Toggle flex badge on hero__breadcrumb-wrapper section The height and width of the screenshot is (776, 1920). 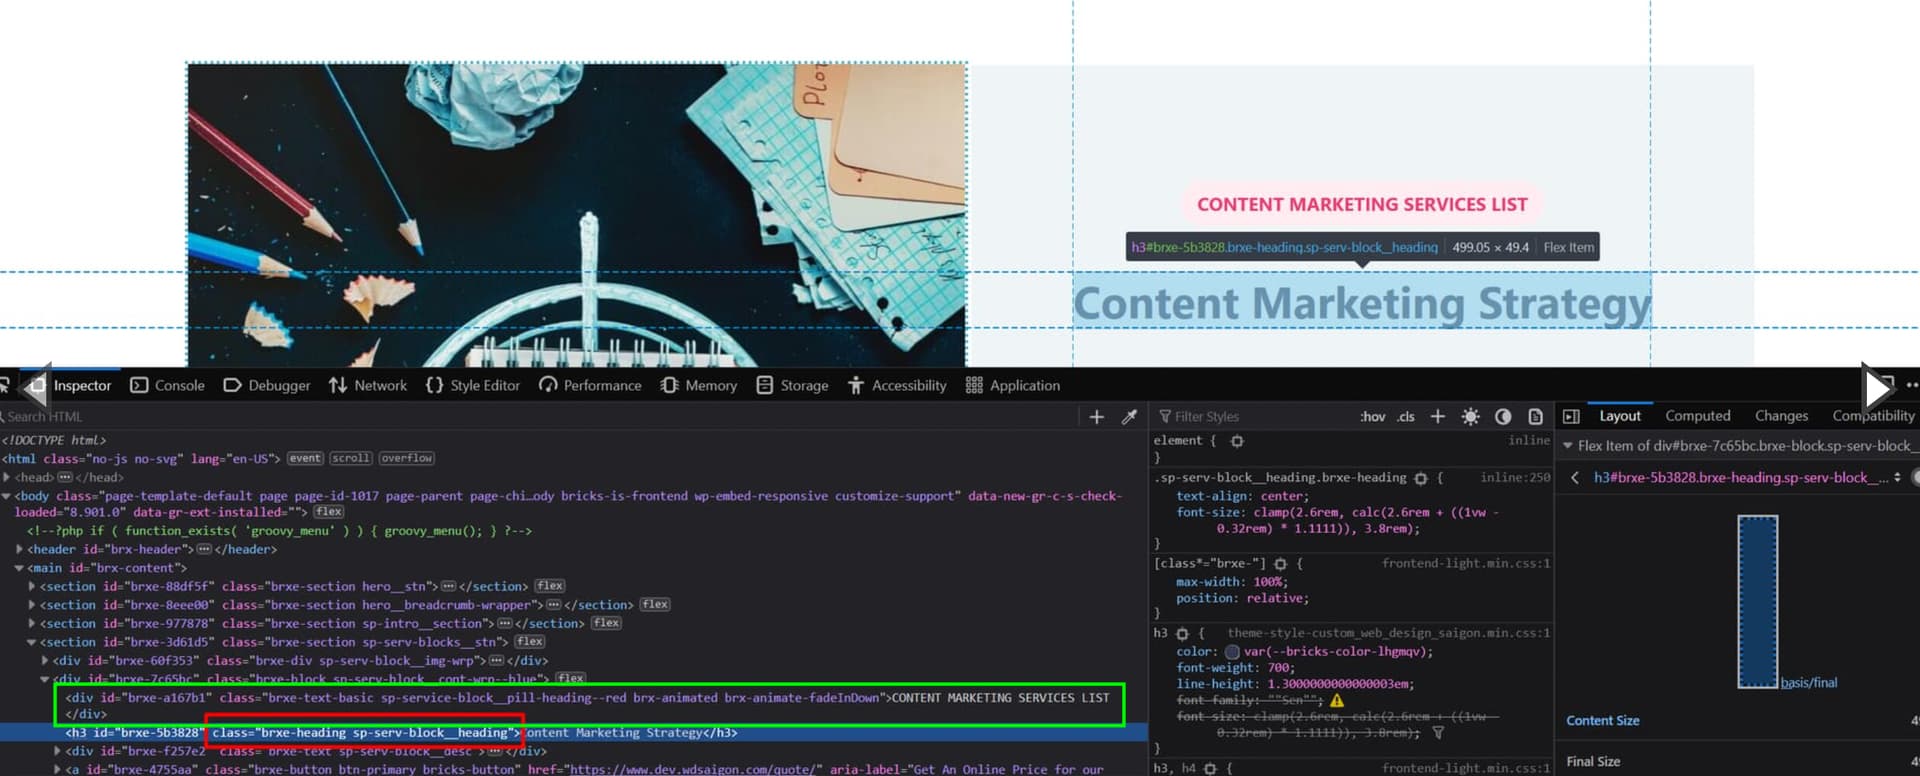click(655, 604)
